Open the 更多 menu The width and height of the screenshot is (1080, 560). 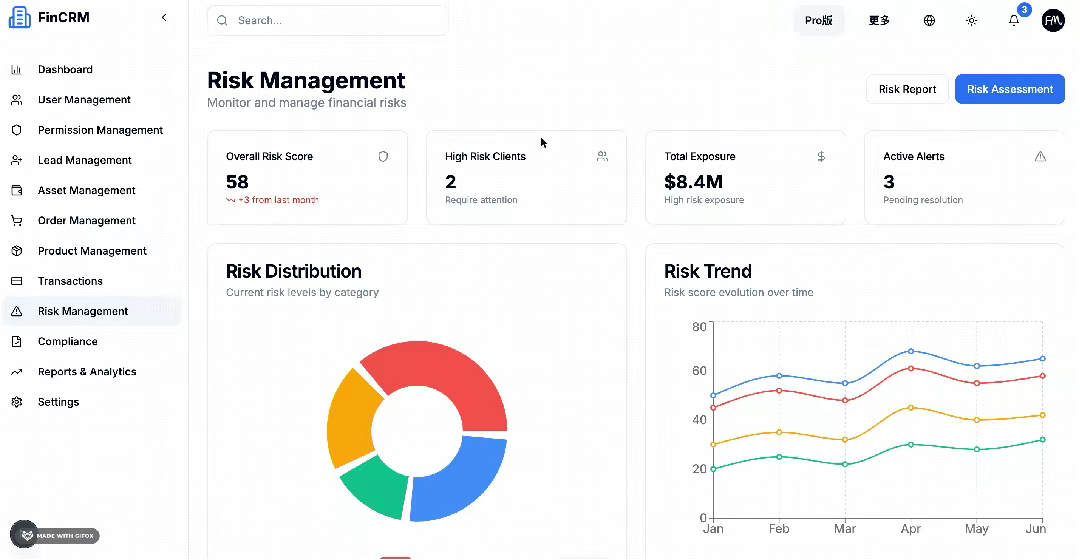[x=879, y=21]
